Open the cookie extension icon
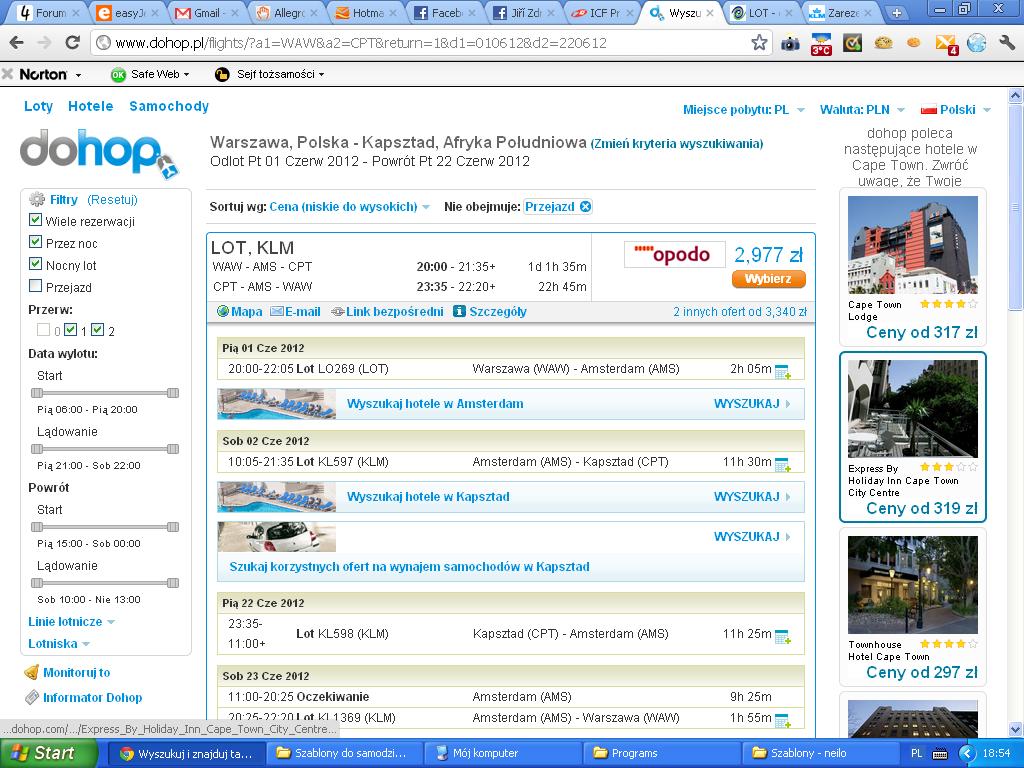 [x=884, y=43]
